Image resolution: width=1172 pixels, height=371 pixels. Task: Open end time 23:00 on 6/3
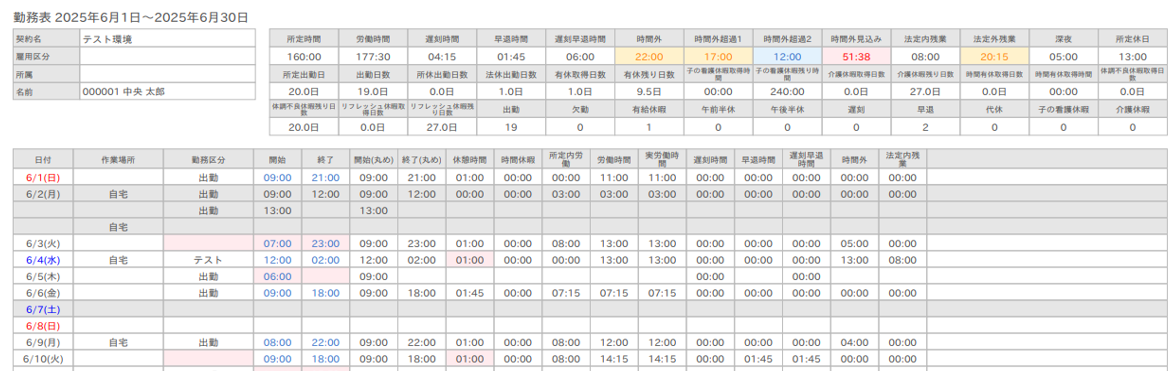326,243
